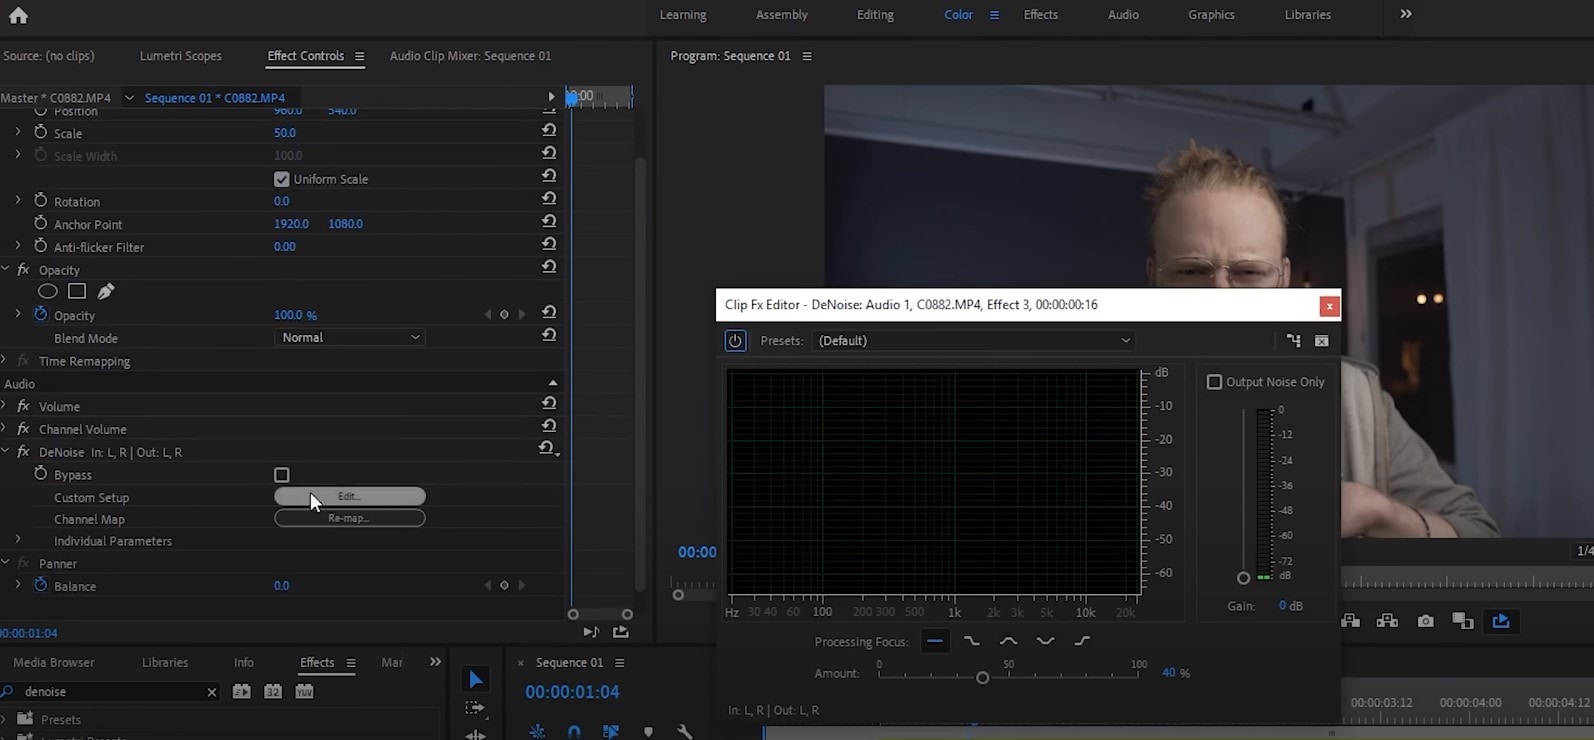Screen dimensions: 1594x740
Task: Toggle animation stopwatch for Rotation
Action: click(41, 201)
